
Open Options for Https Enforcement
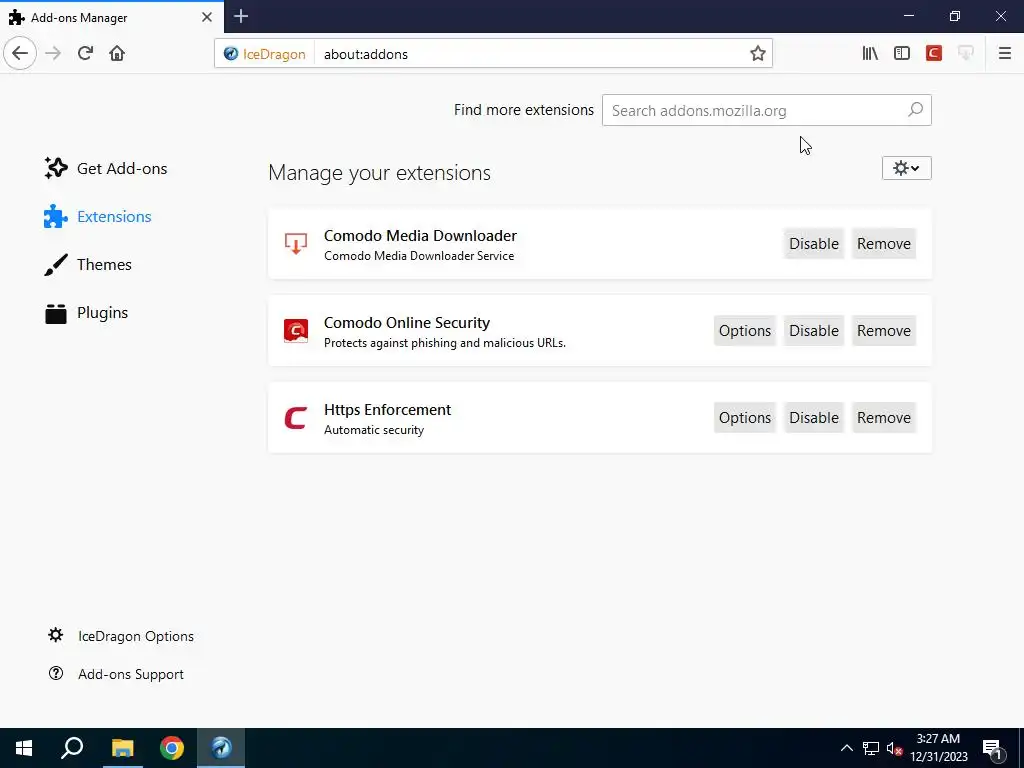point(744,417)
